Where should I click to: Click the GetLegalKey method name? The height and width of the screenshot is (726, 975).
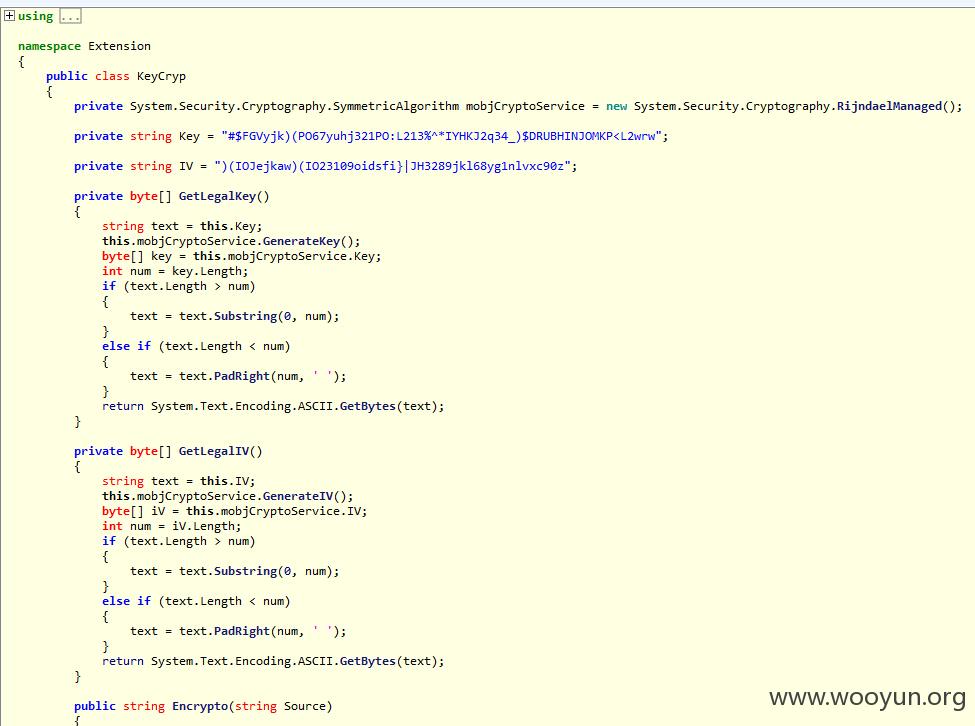pyautogui.click(x=217, y=196)
